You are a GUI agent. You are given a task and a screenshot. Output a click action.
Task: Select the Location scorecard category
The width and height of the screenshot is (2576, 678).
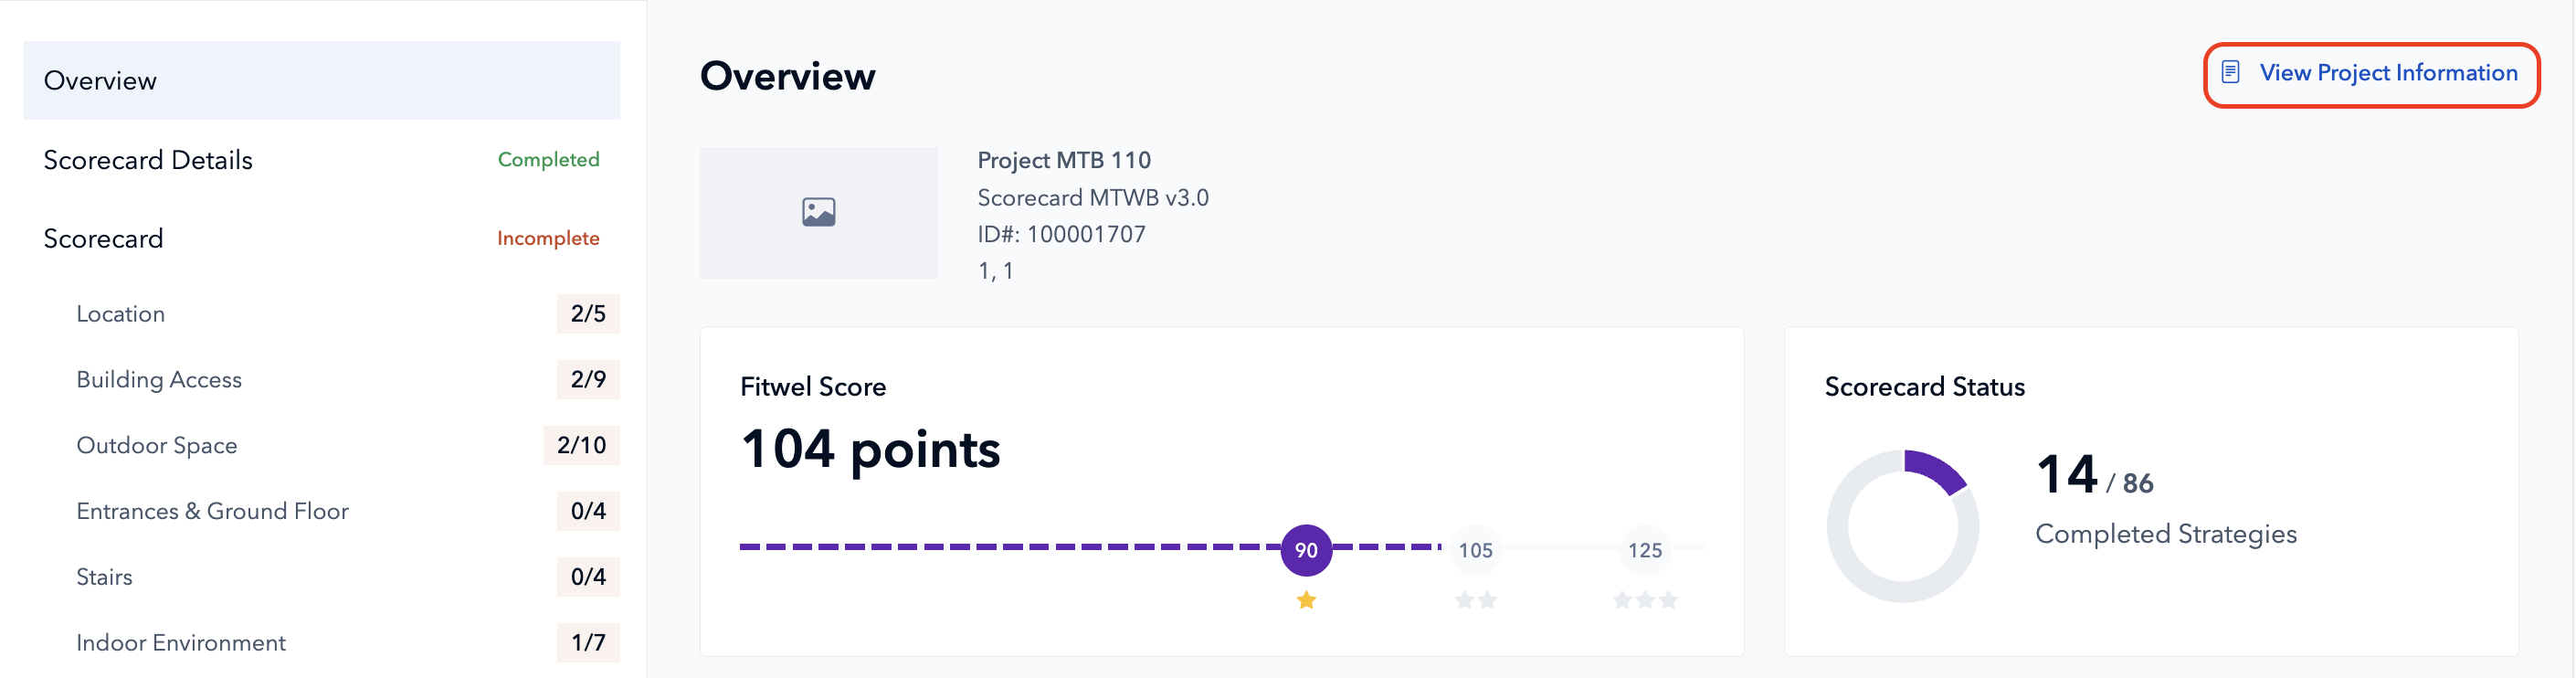121,314
